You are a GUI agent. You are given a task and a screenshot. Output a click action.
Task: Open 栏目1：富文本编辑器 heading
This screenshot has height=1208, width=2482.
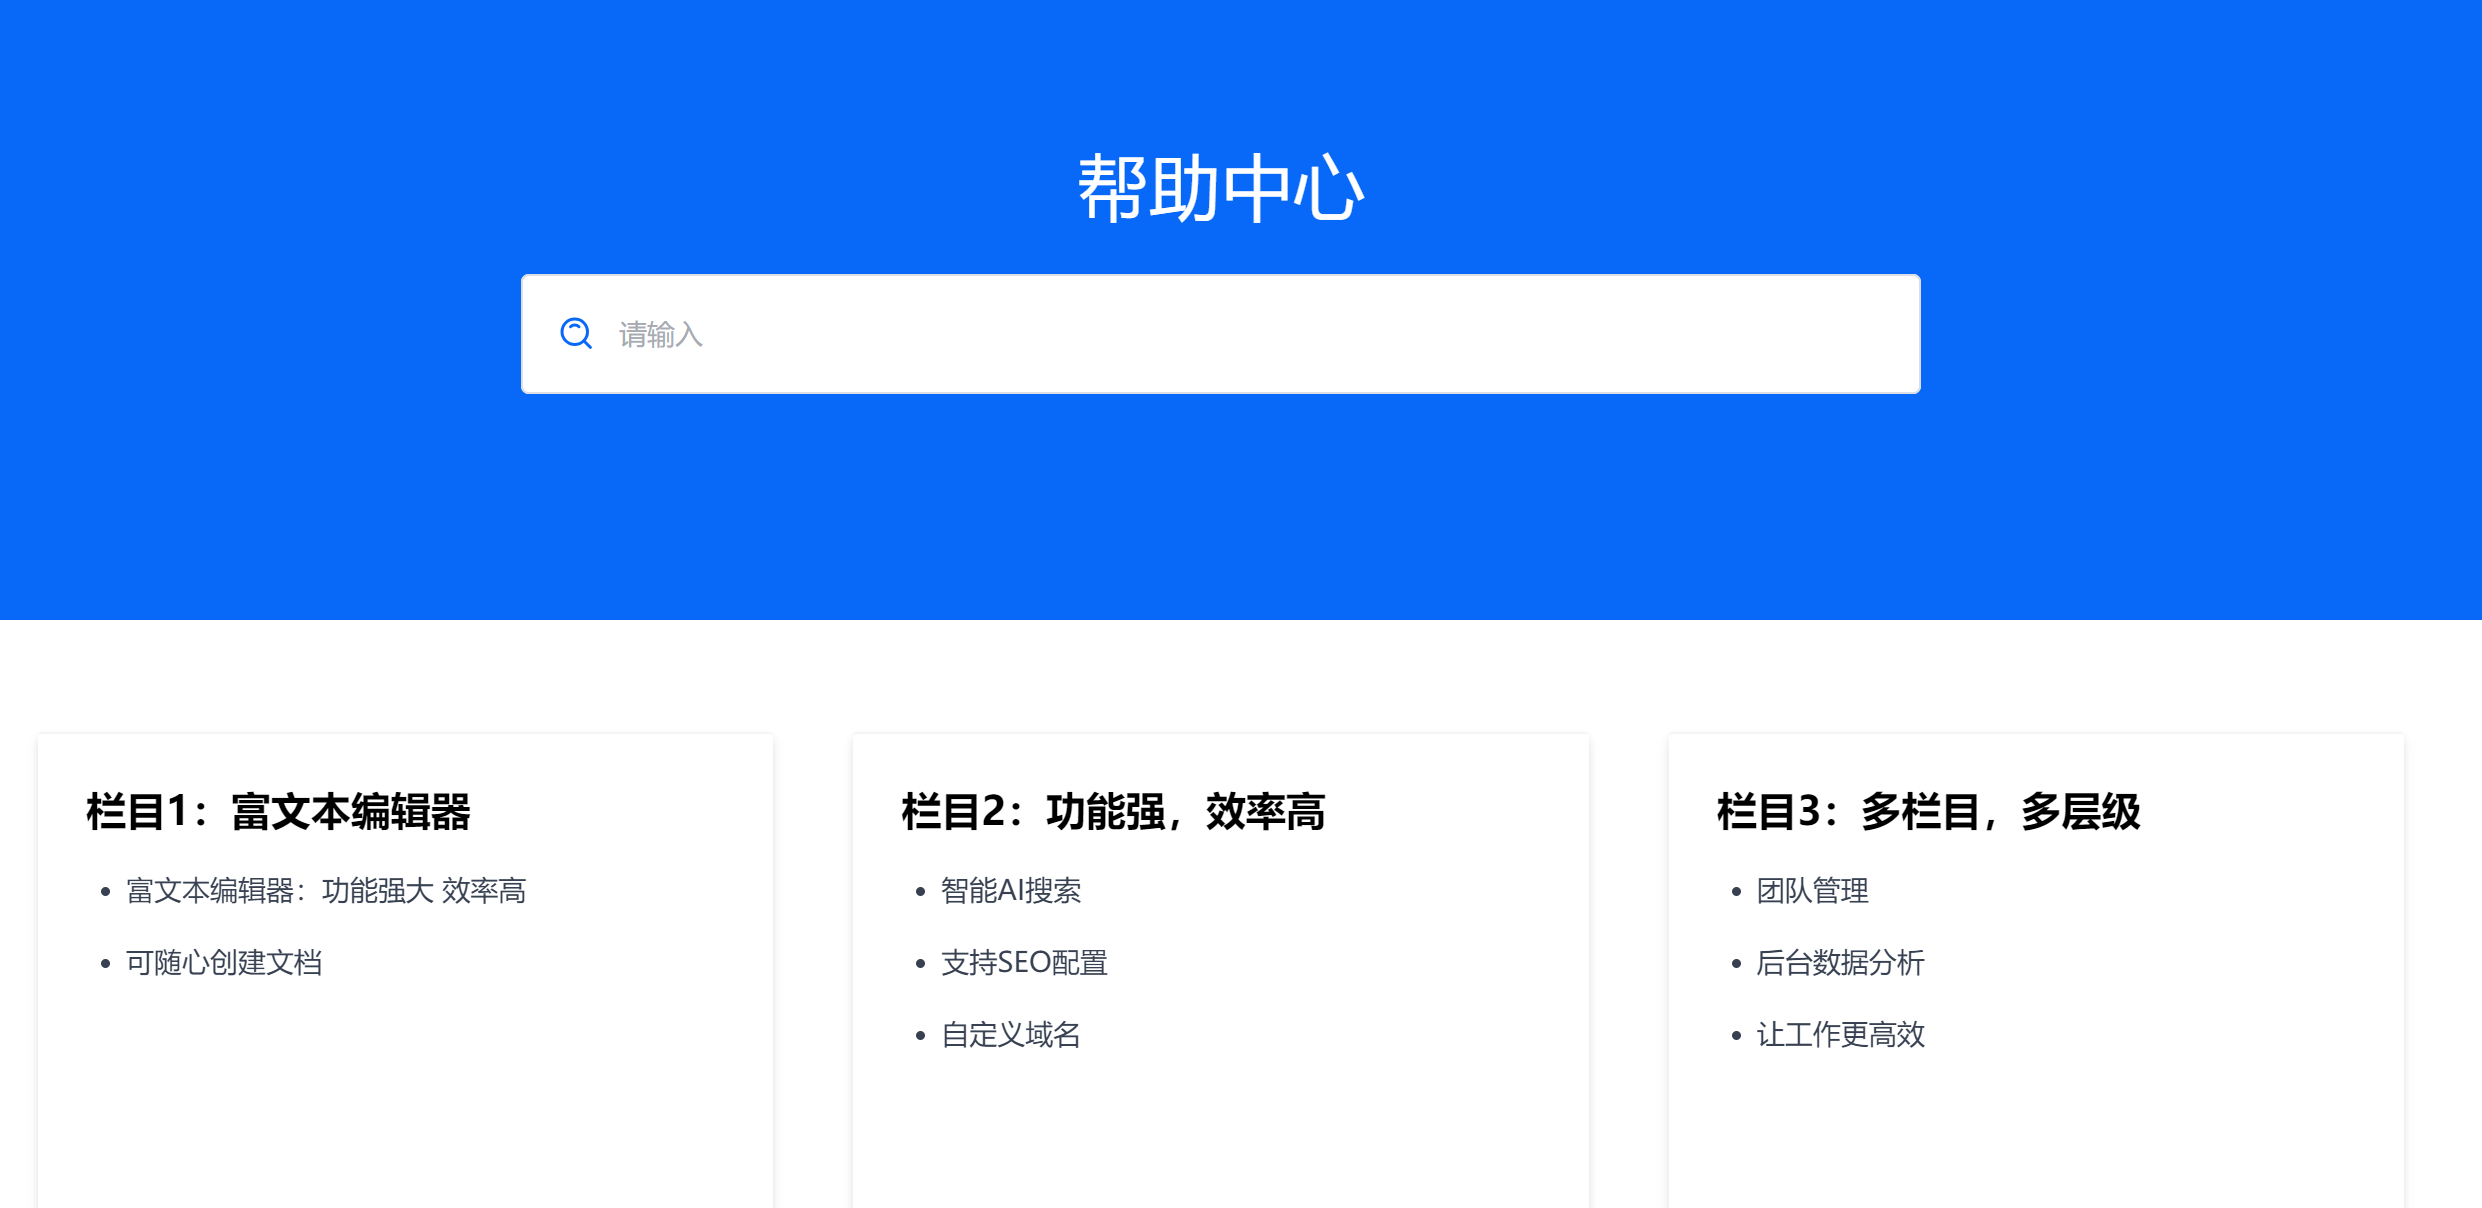(x=278, y=811)
